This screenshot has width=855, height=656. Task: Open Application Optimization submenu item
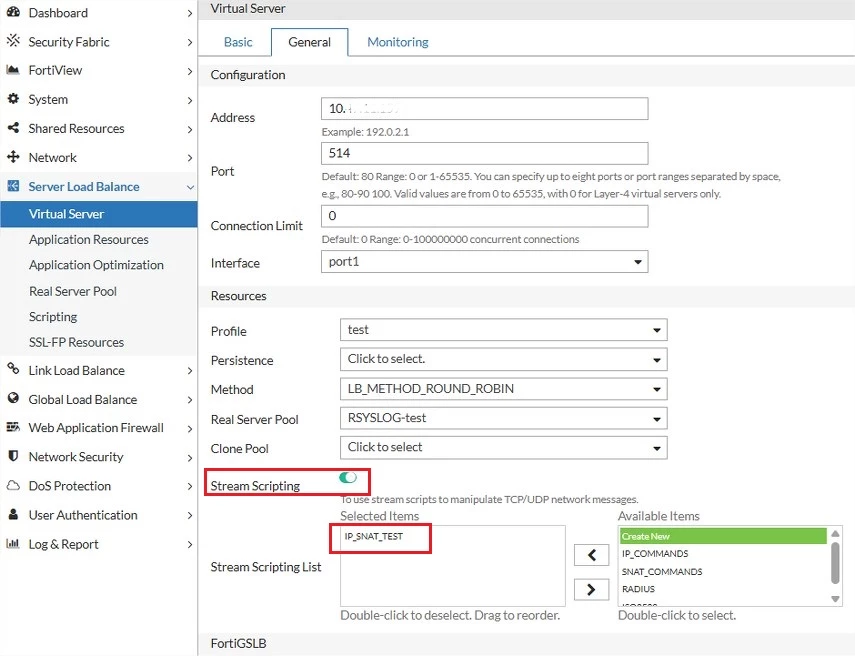[99, 265]
